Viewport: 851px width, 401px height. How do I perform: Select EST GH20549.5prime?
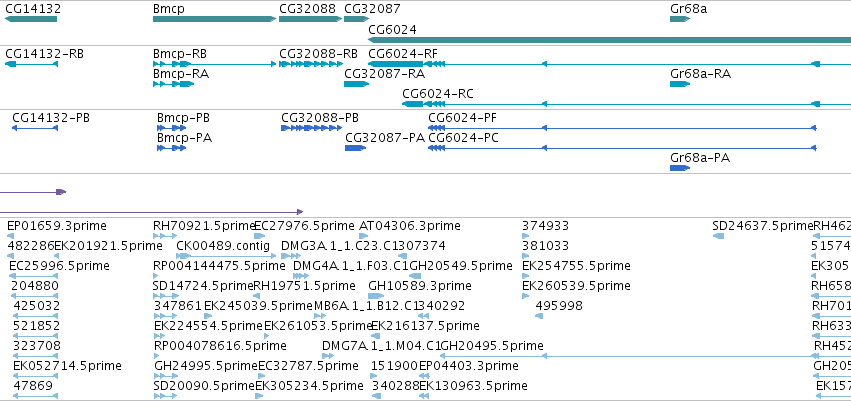coord(415,276)
